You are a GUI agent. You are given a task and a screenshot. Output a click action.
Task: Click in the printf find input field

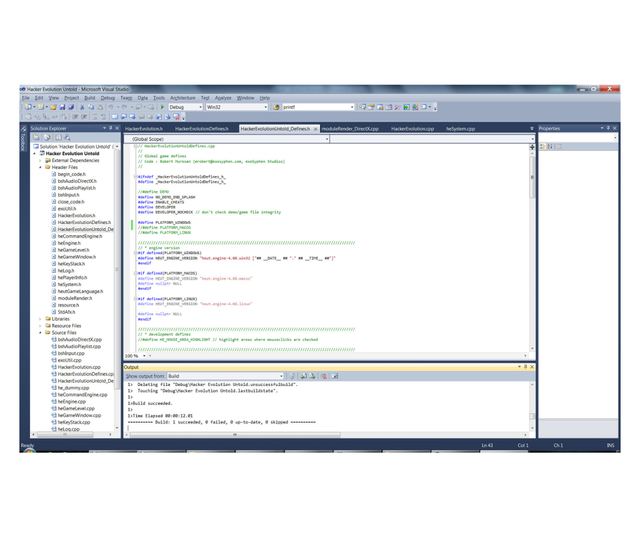pyautogui.click(x=316, y=107)
